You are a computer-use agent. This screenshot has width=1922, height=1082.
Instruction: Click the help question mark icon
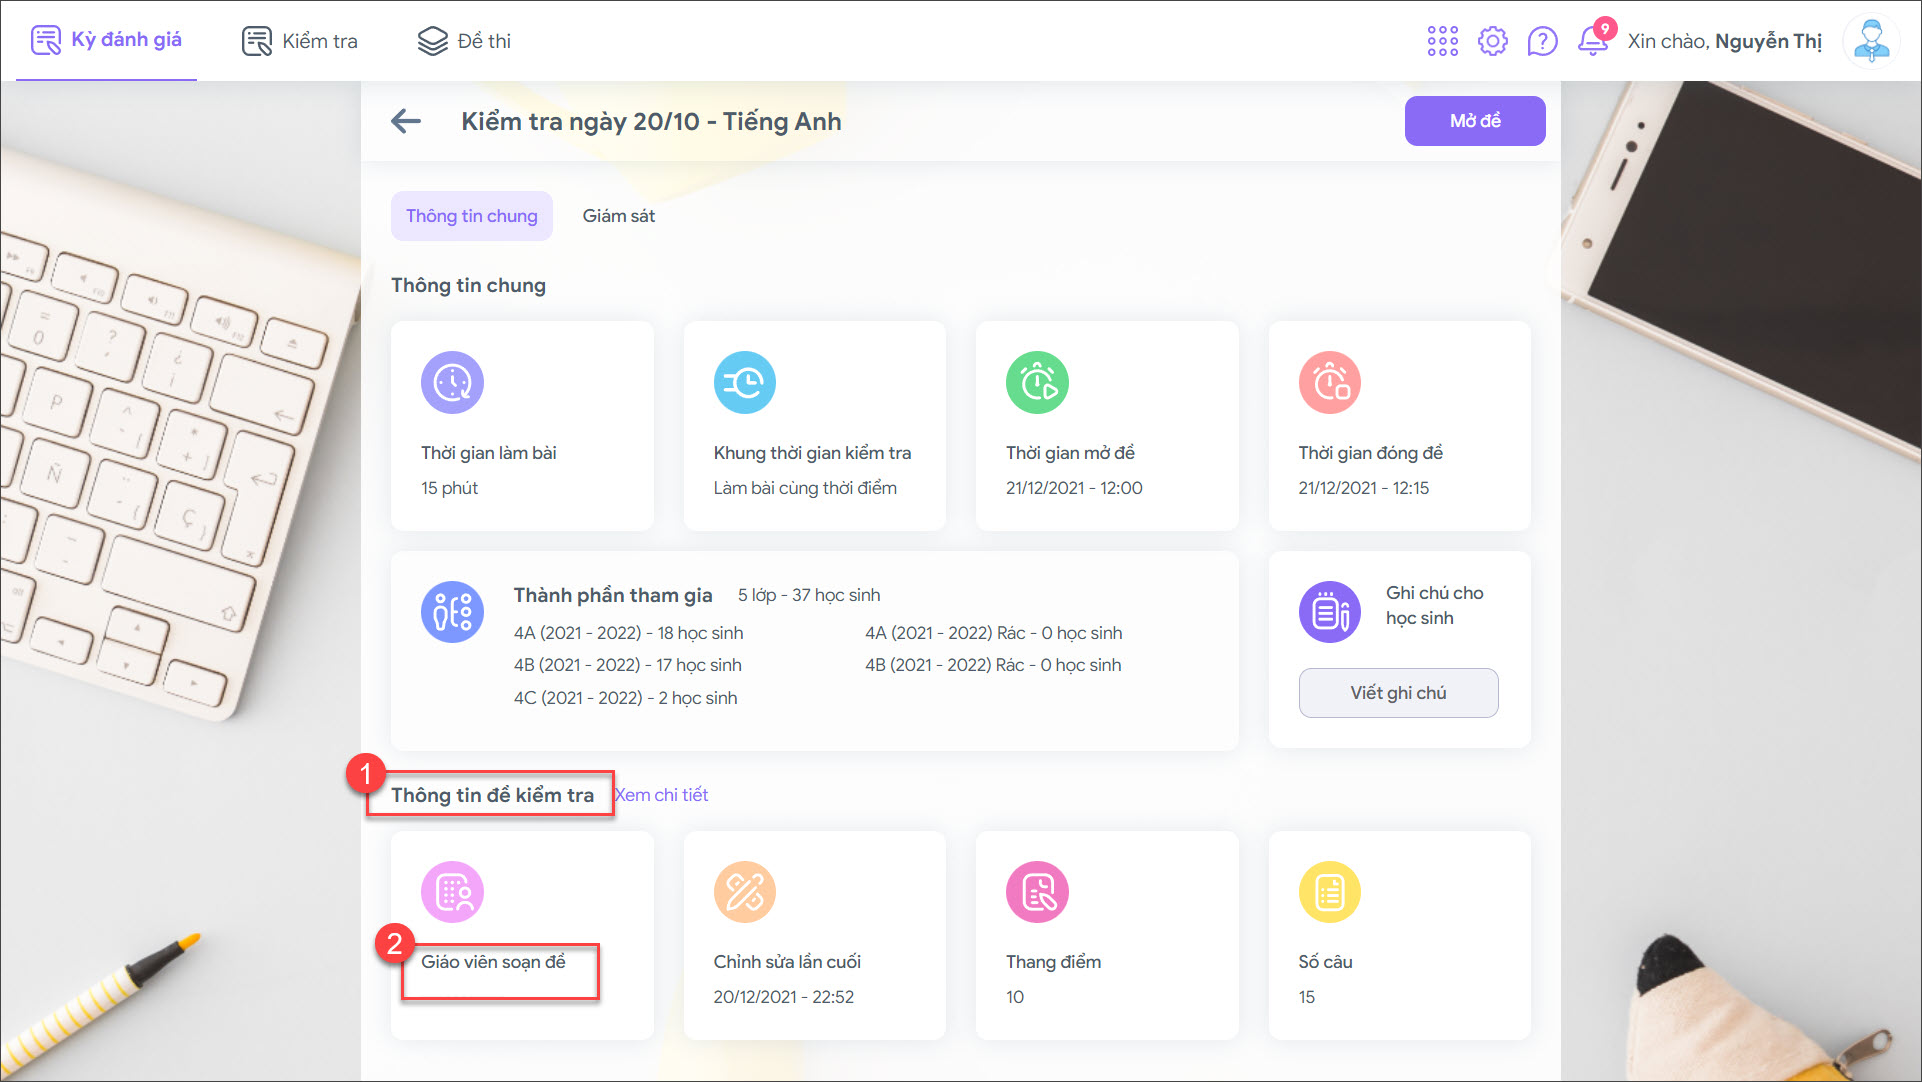(x=1542, y=41)
